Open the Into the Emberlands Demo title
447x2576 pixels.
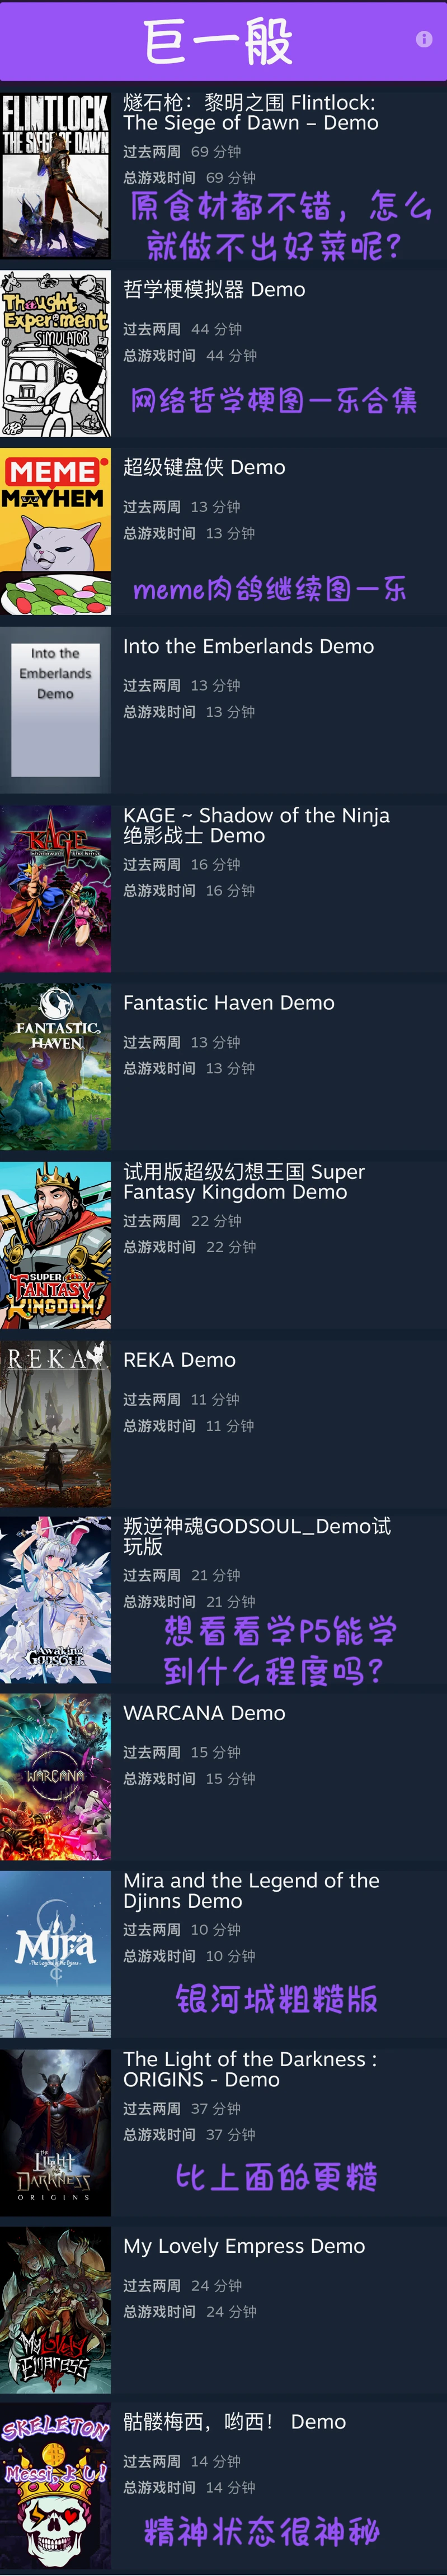pos(248,647)
